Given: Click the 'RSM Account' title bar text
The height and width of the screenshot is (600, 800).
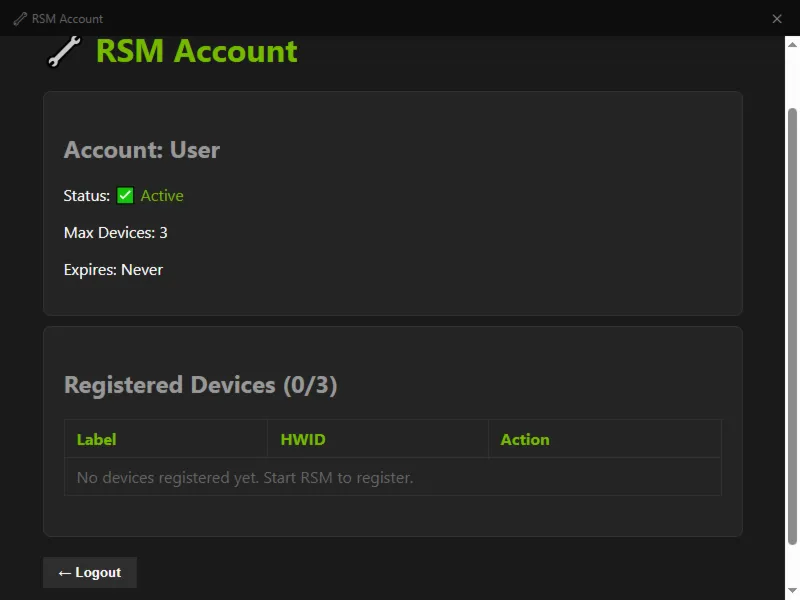Looking at the screenshot, I should coord(67,19).
